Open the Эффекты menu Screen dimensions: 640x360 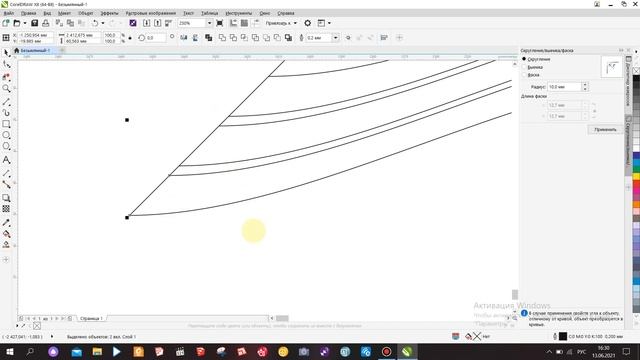109,13
